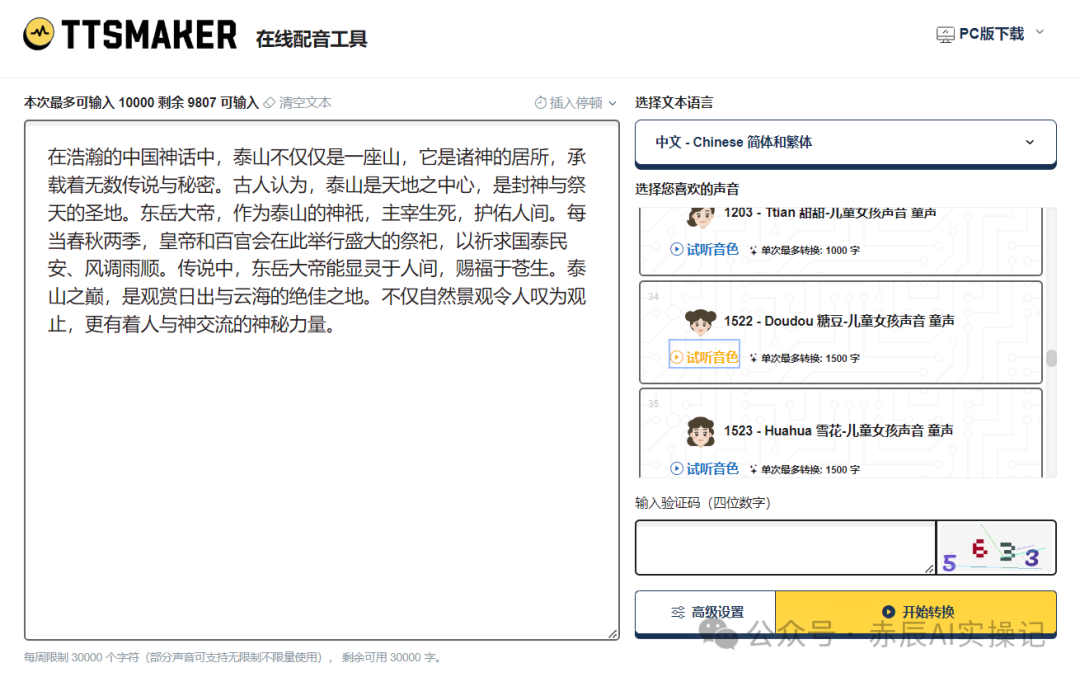1080x677 pixels.
Task: Play 试听音色 for voice 1522 Doudou
Action: [704, 357]
